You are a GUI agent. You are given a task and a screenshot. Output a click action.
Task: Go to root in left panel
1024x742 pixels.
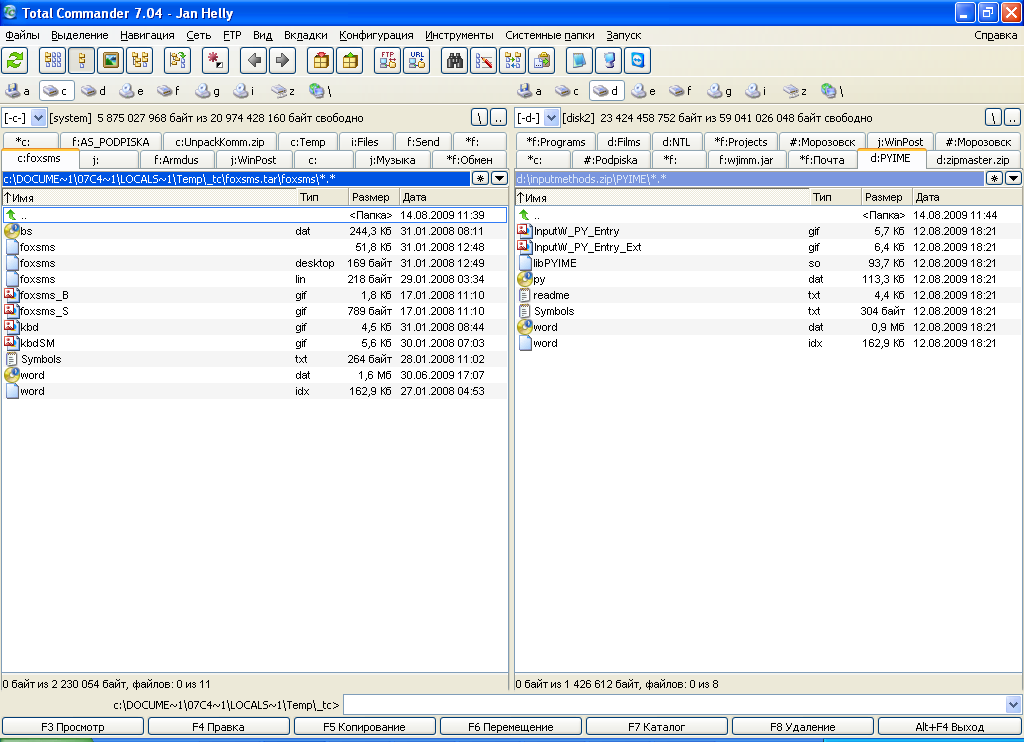coord(479,118)
